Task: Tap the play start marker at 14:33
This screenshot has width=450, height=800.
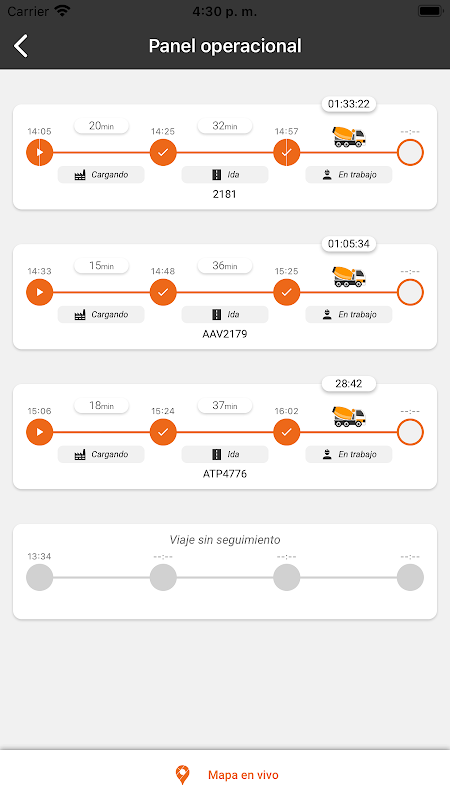Action: (40, 292)
